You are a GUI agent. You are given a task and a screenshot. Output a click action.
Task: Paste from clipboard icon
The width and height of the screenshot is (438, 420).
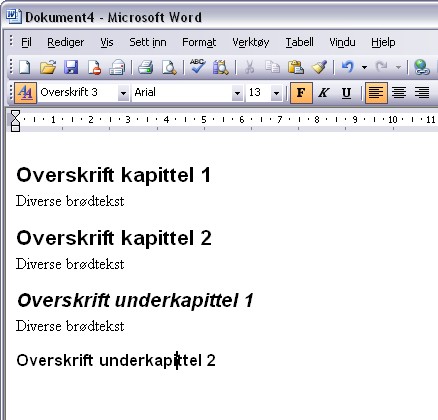tap(296, 67)
